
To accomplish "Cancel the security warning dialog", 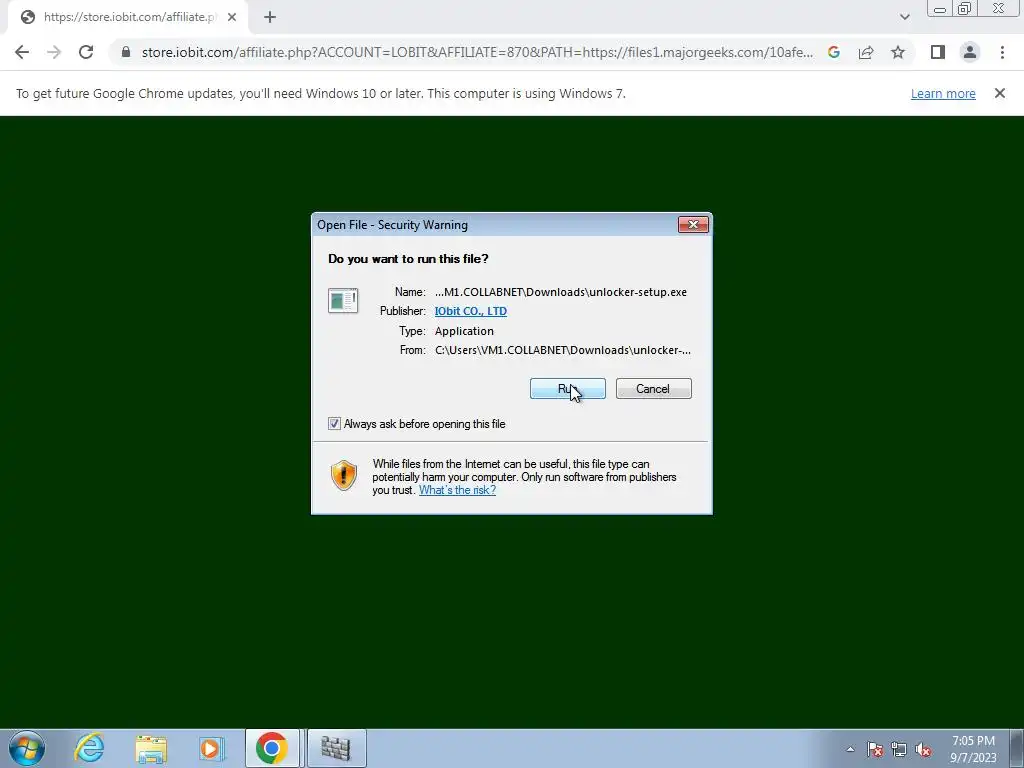I will (x=653, y=389).
